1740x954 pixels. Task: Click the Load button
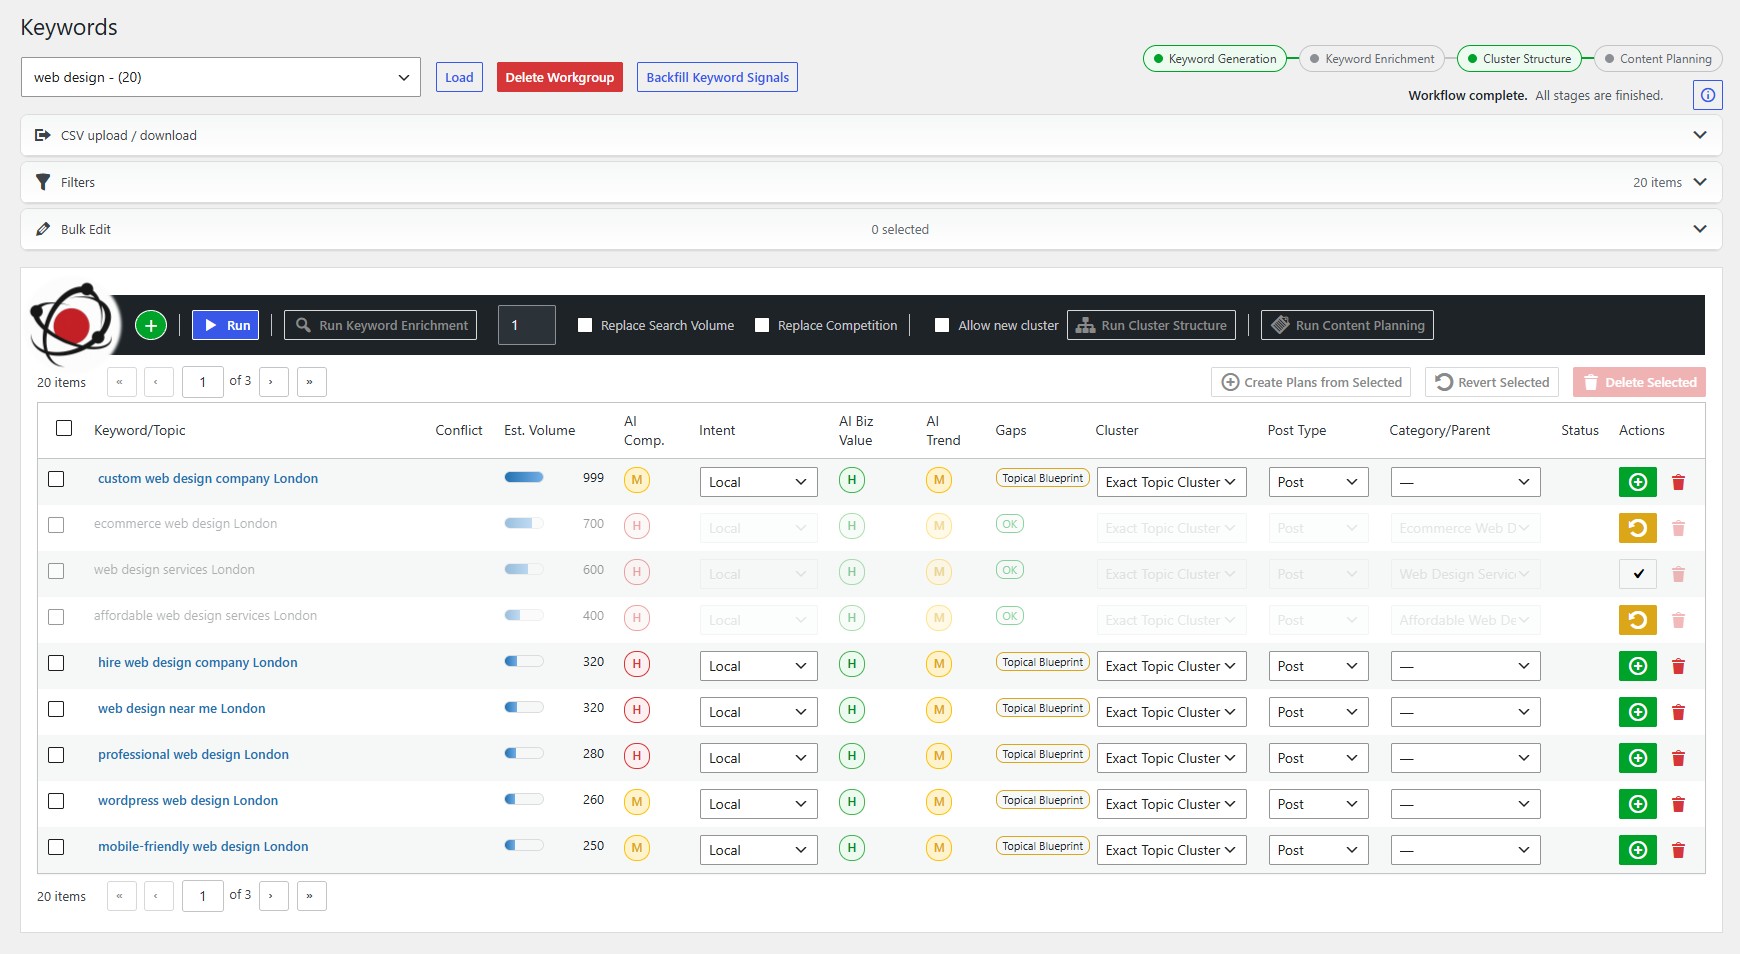(x=459, y=77)
